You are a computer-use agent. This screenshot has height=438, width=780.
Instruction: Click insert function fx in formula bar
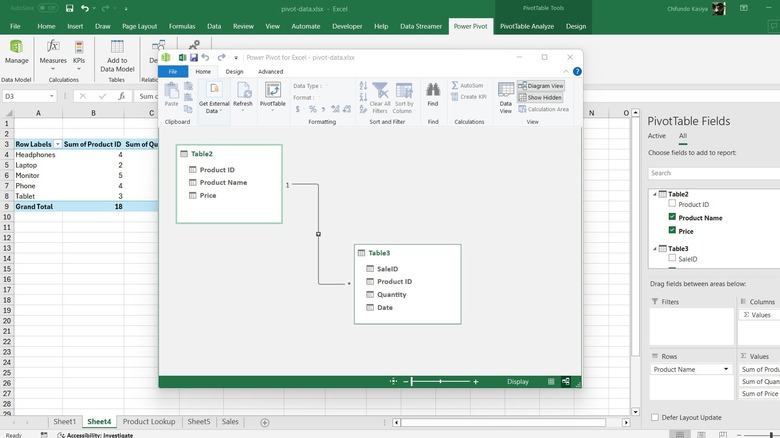121,96
